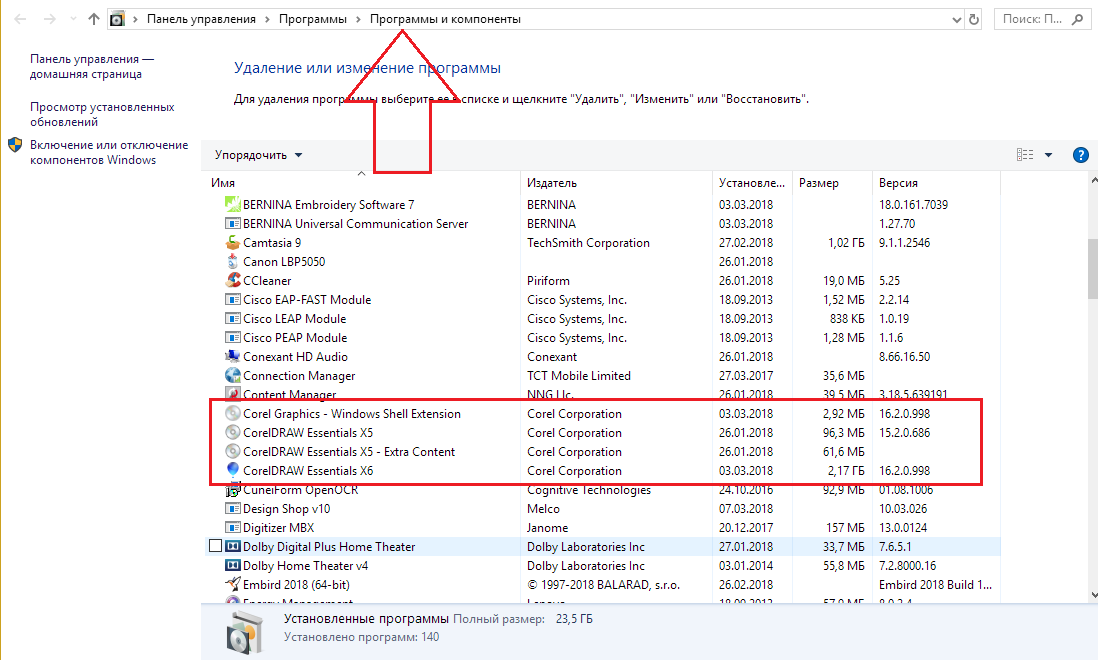
Task: Click the CorelDRAW Essentials X6 icon
Action: point(232,471)
